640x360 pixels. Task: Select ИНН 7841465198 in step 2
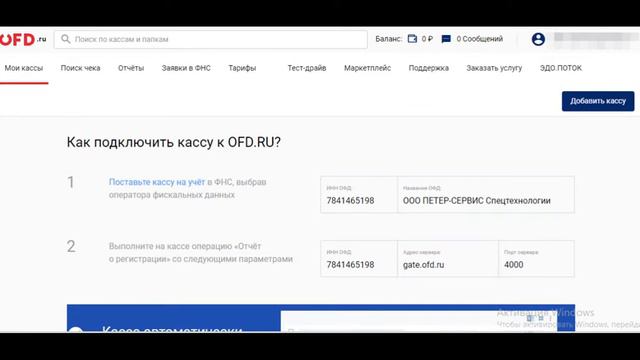pyautogui.click(x=350, y=264)
